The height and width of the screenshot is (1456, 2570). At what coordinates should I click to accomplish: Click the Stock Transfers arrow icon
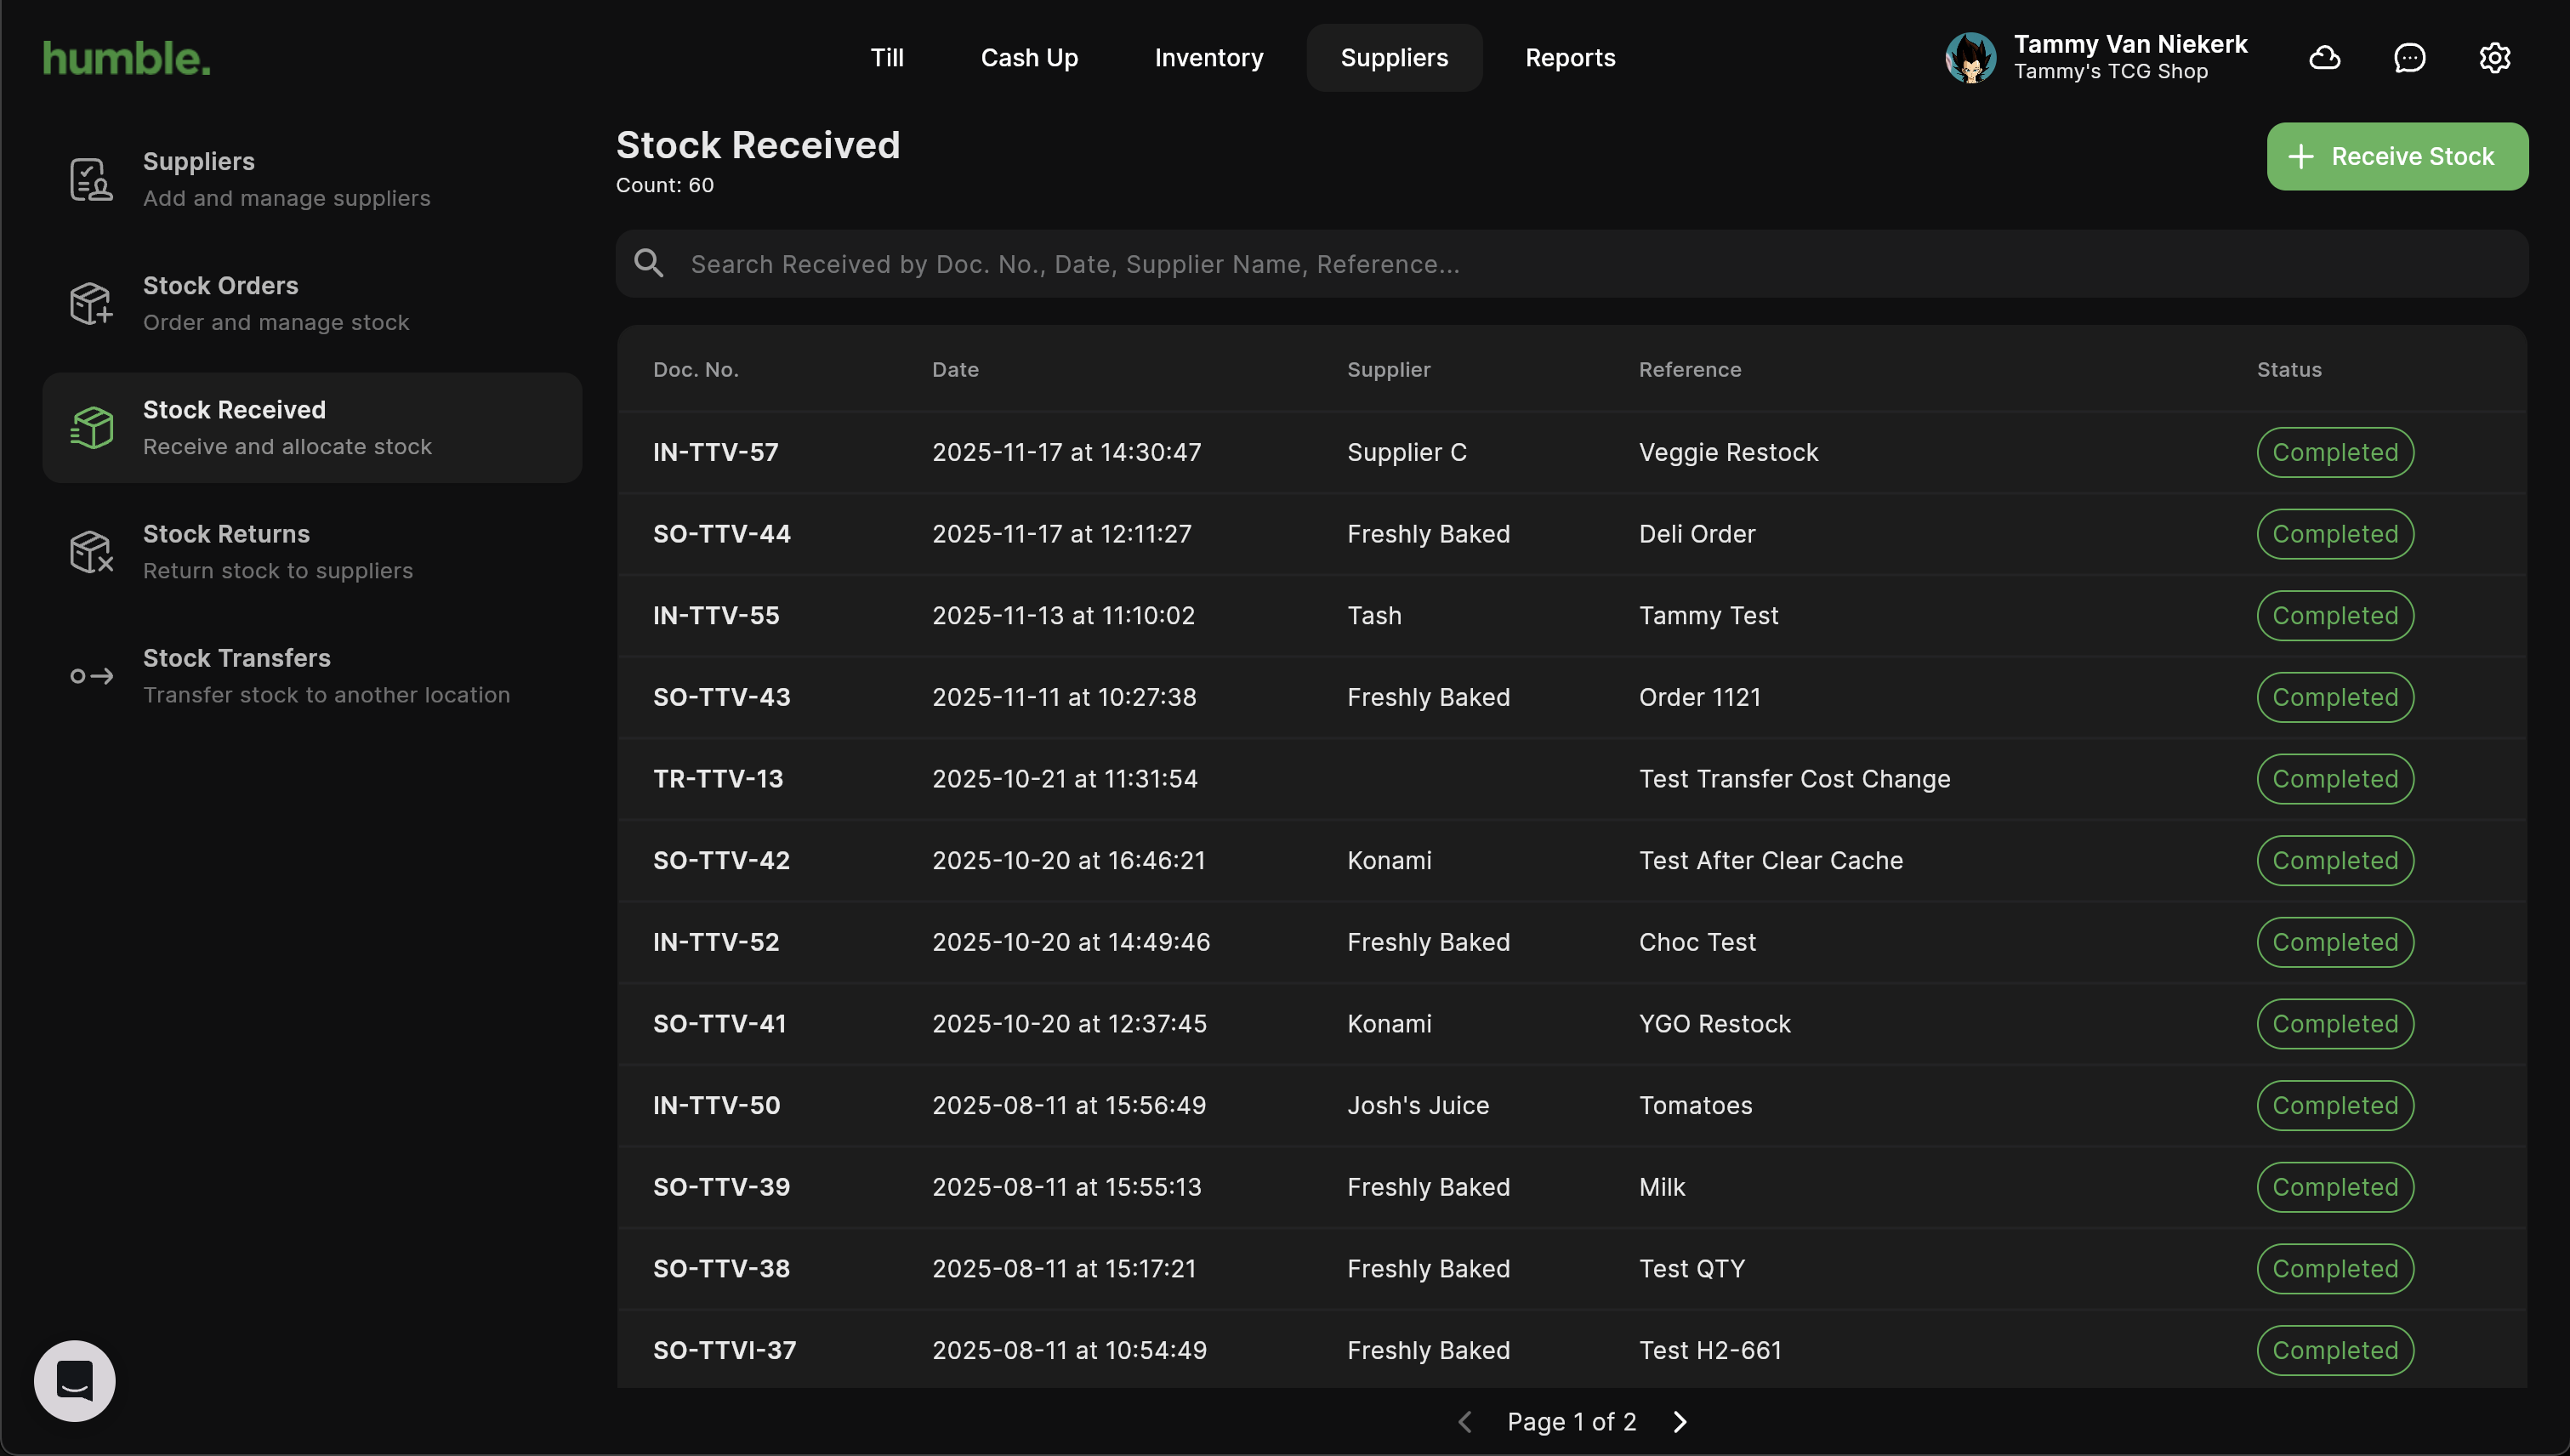click(x=91, y=676)
